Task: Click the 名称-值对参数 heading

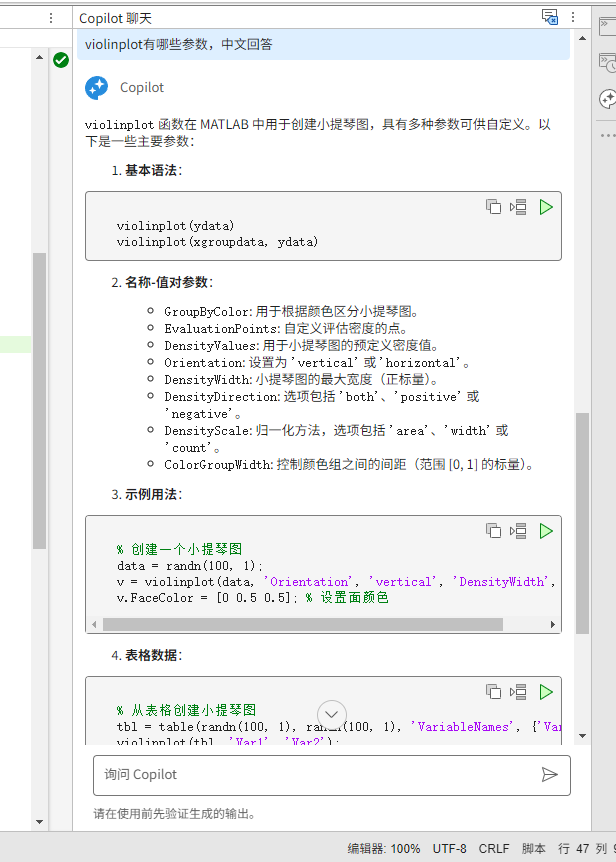Action: click(x=167, y=283)
